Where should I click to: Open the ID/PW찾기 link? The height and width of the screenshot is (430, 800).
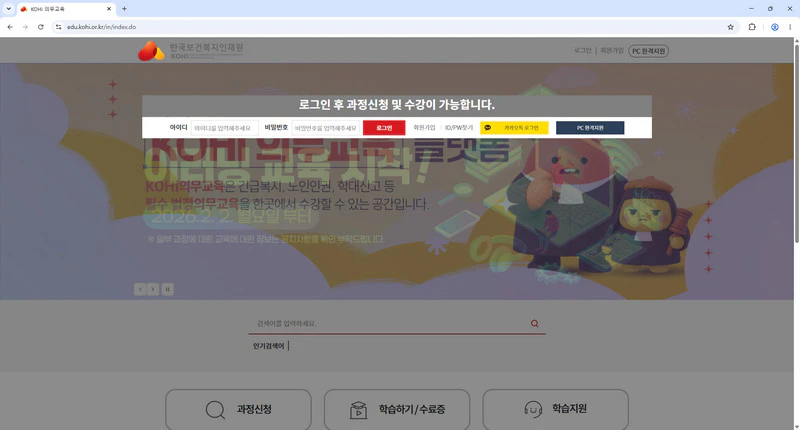point(459,128)
